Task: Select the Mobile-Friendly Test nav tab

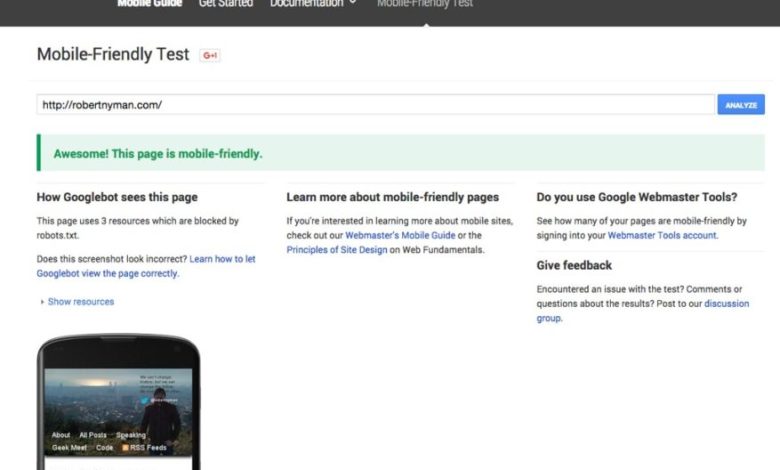Action: 425,3
